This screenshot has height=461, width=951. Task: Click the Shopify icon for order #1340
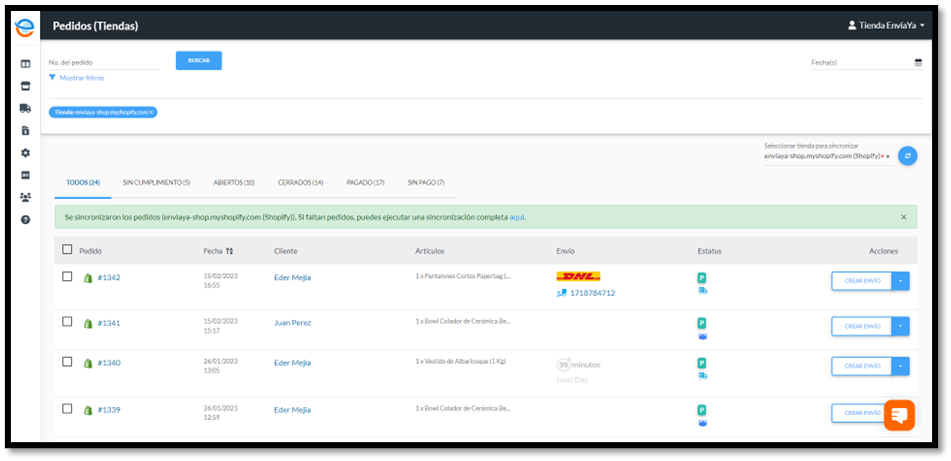[88, 363]
